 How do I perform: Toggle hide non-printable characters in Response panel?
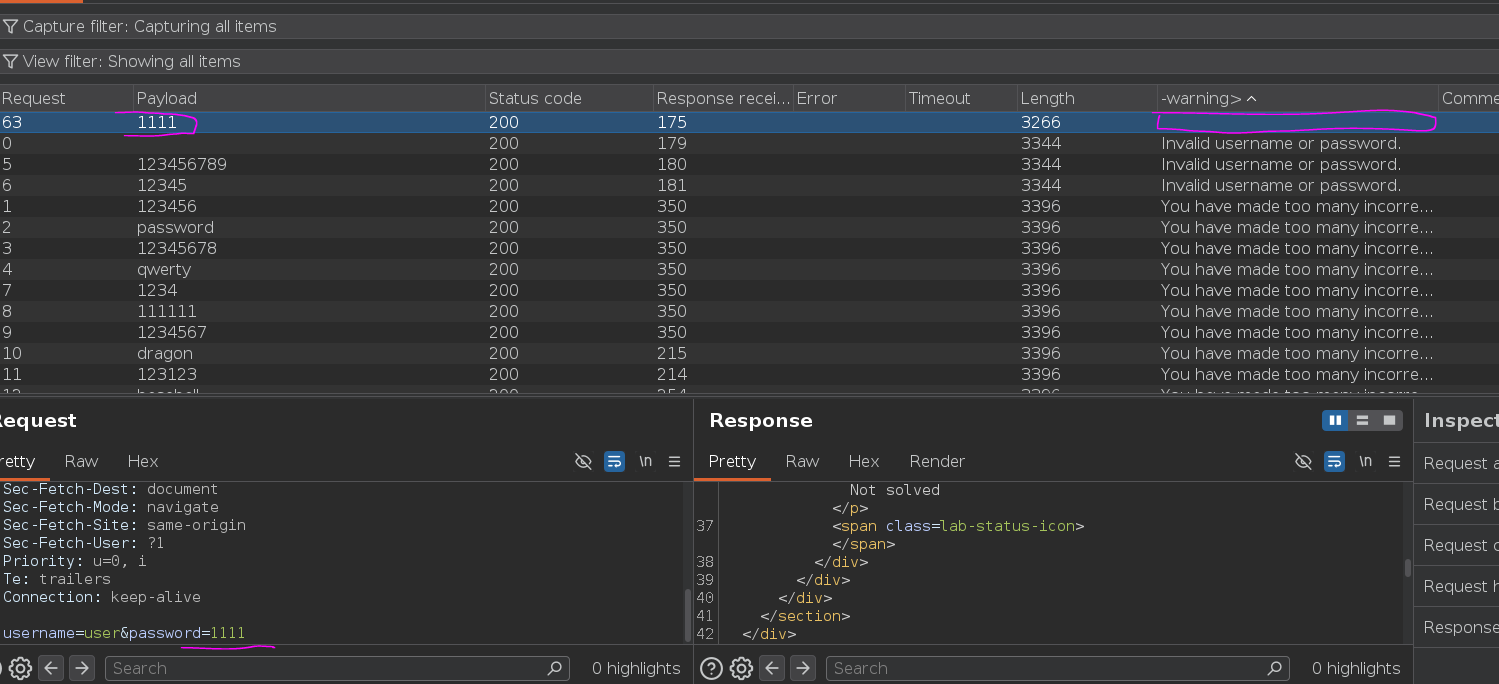1303,461
